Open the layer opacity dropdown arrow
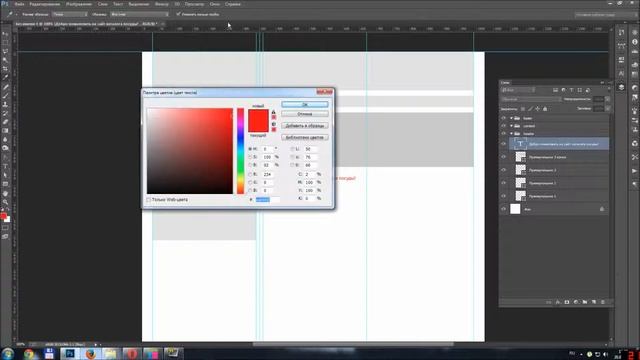 tap(607, 99)
